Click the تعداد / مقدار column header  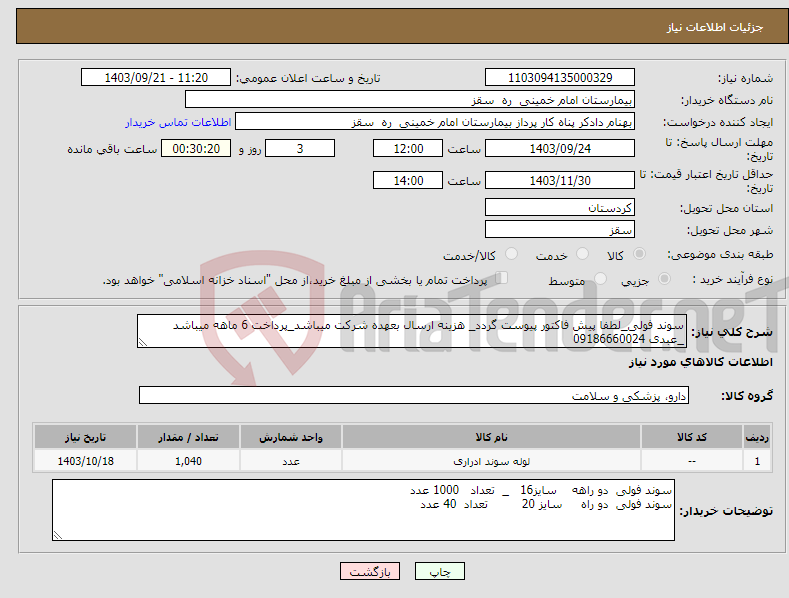pyautogui.click(x=188, y=437)
